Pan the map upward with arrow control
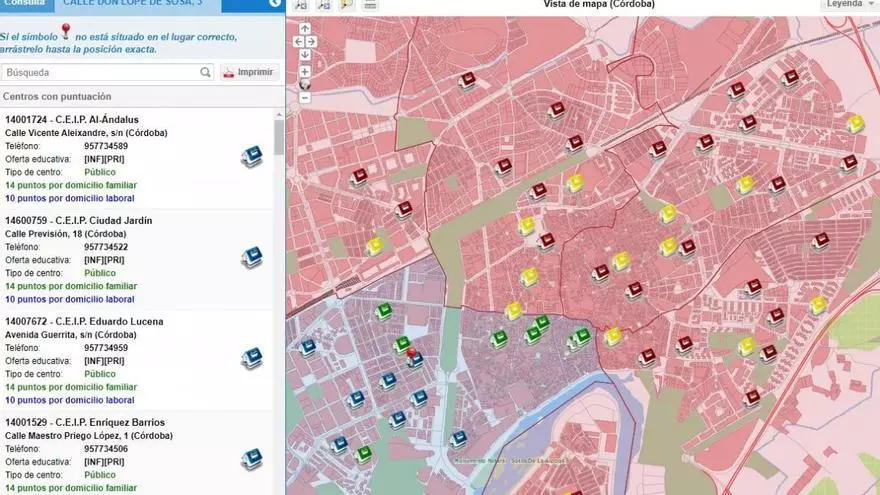Viewport: 880px width, 495px height. click(305, 29)
